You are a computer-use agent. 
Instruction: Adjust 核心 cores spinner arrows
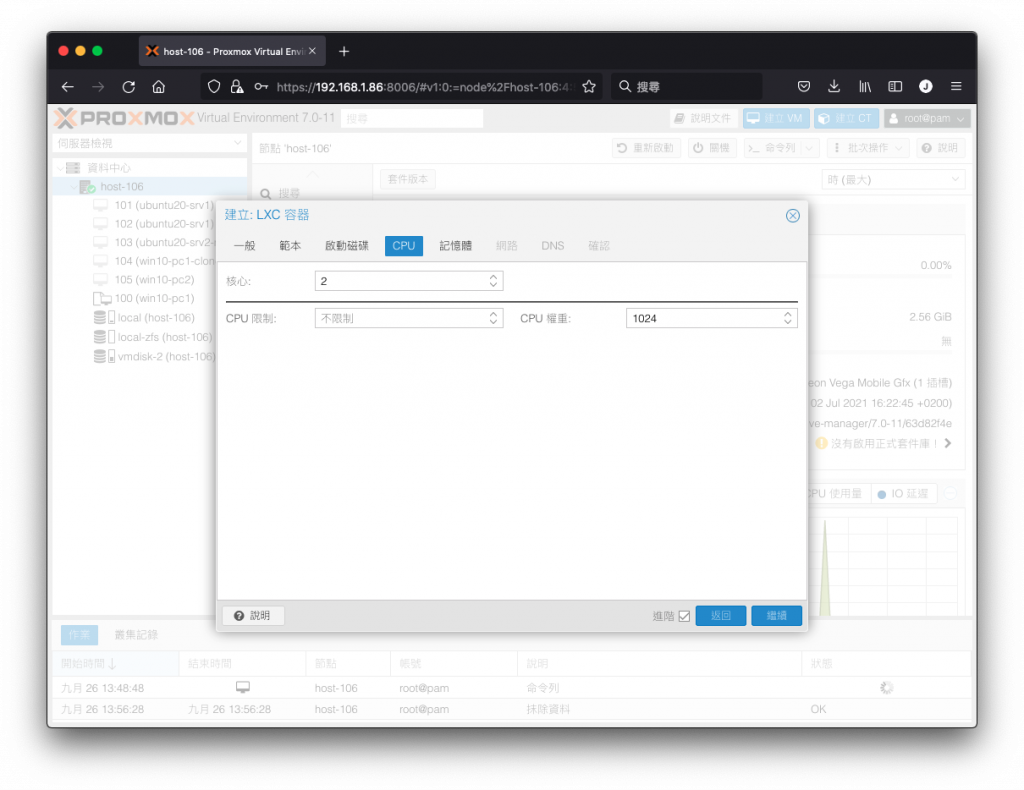[x=494, y=281]
